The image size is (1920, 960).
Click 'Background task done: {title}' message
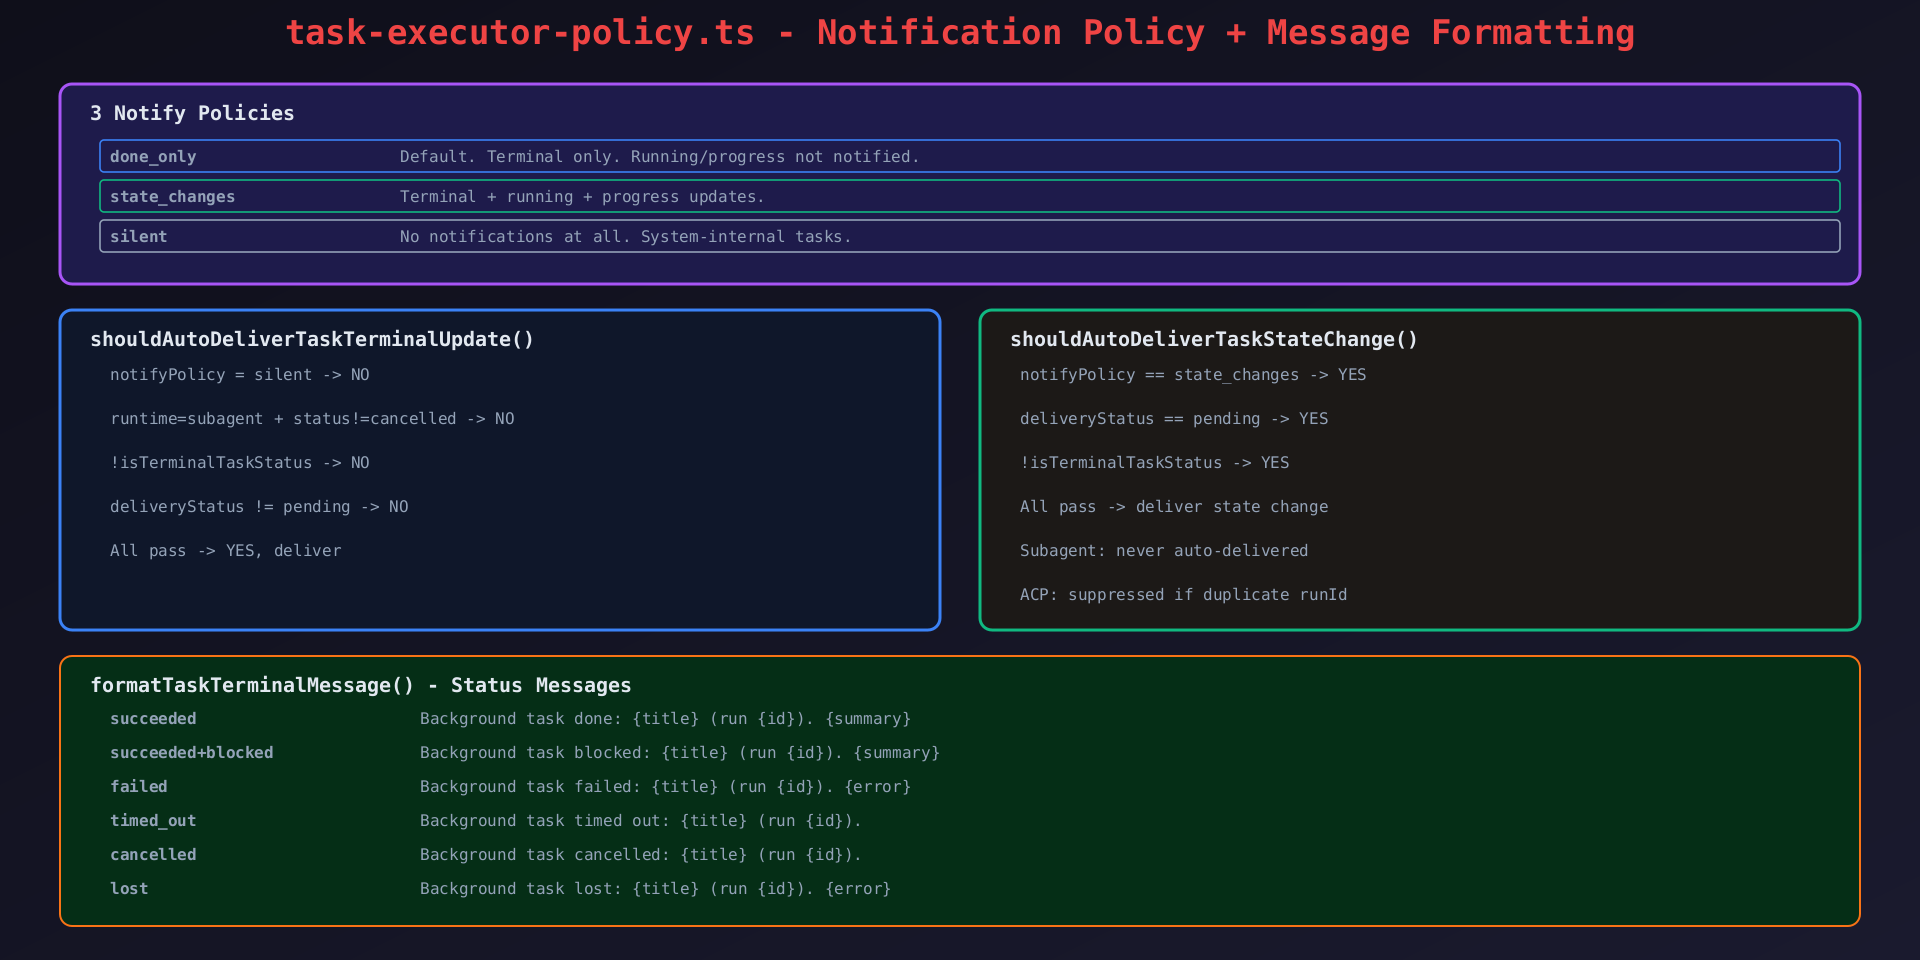click(666, 719)
